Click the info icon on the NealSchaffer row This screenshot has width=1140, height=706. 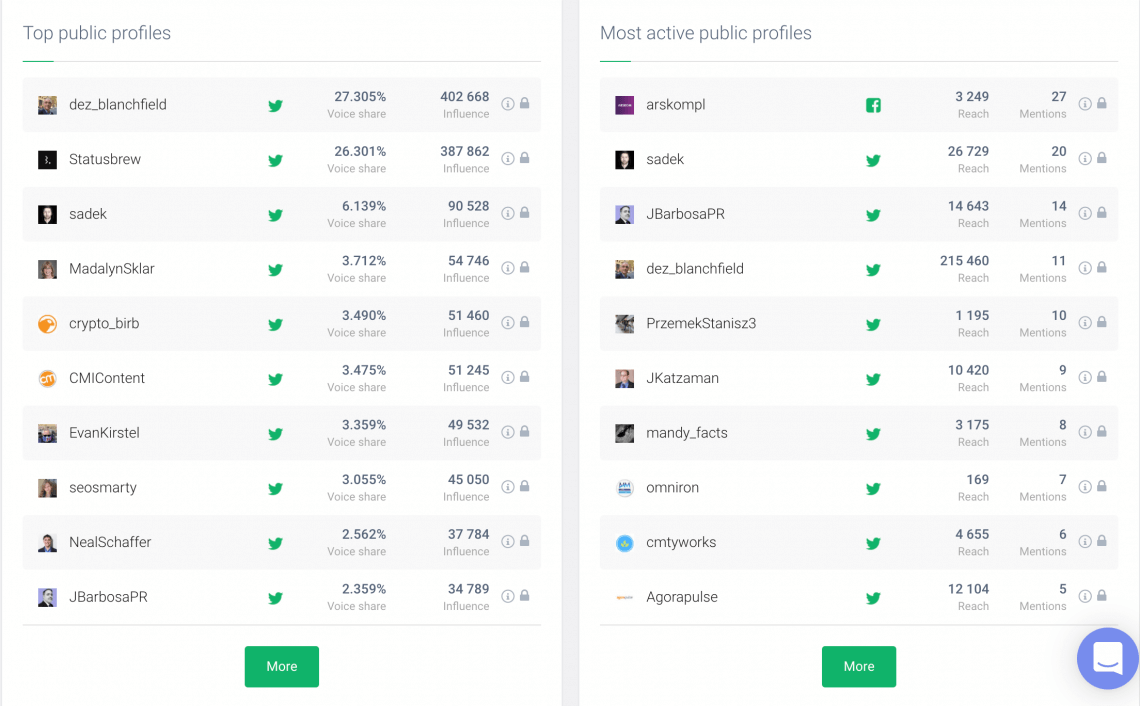point(510,543)
